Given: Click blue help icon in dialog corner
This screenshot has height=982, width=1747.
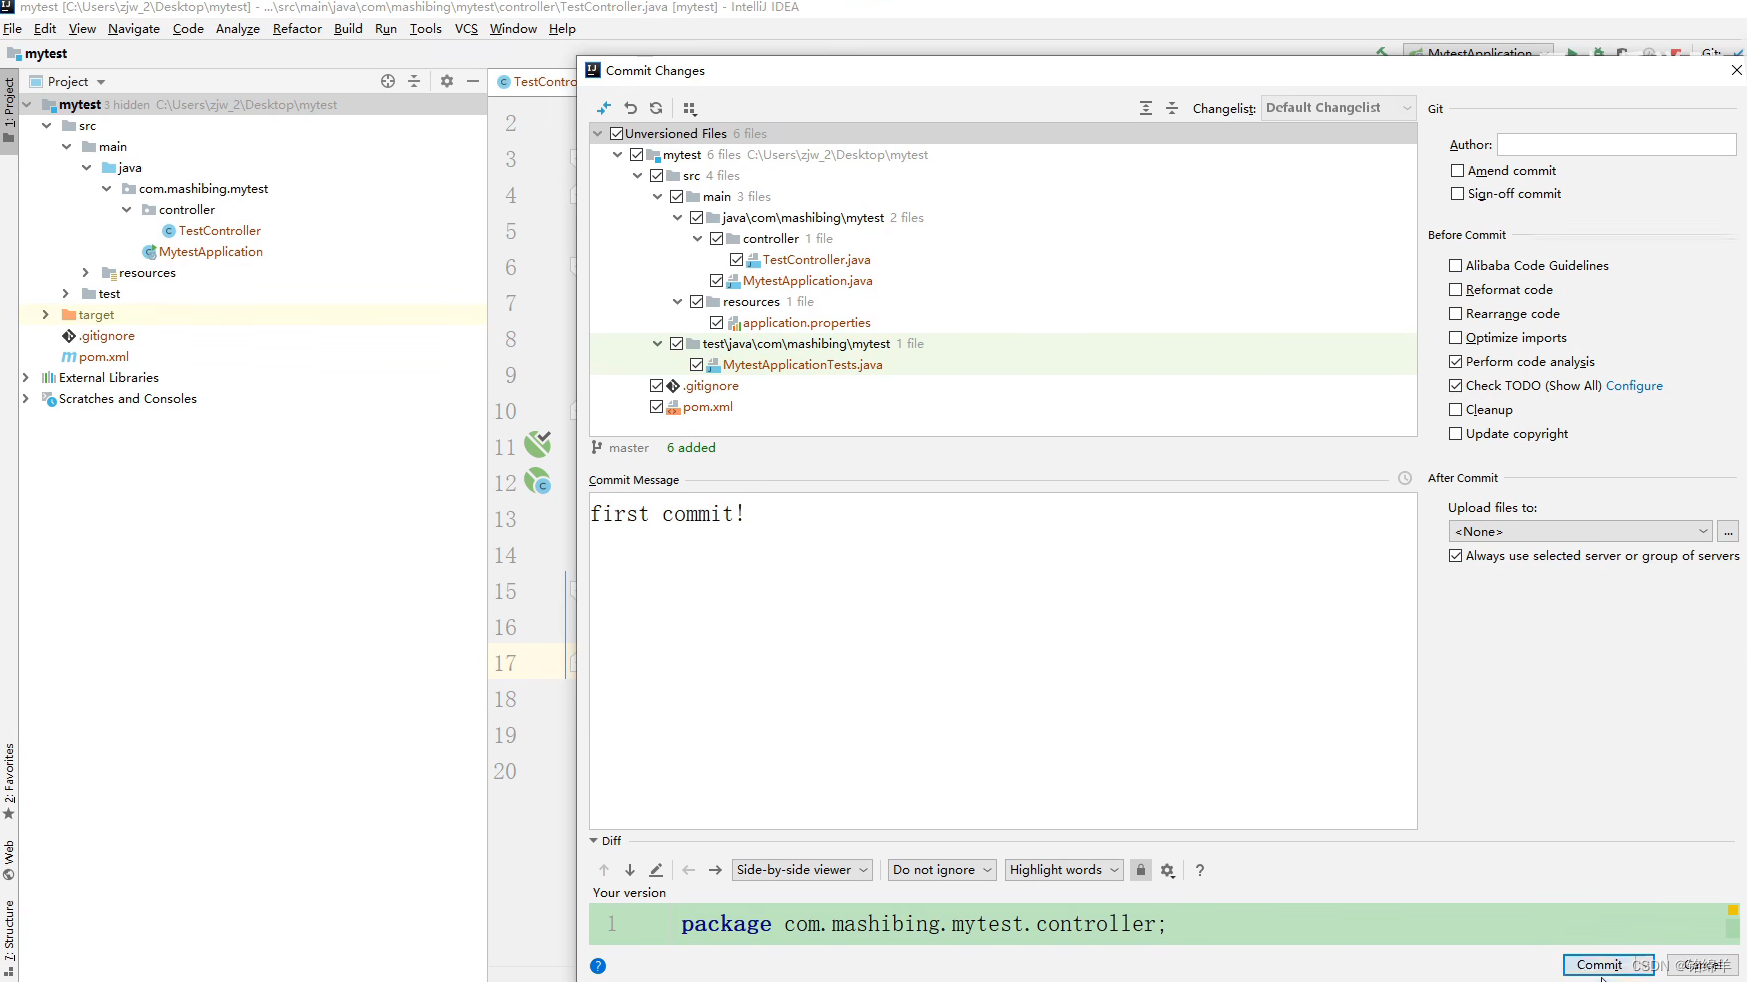Looking at the screenshot, I should click(x=598, y=966).
